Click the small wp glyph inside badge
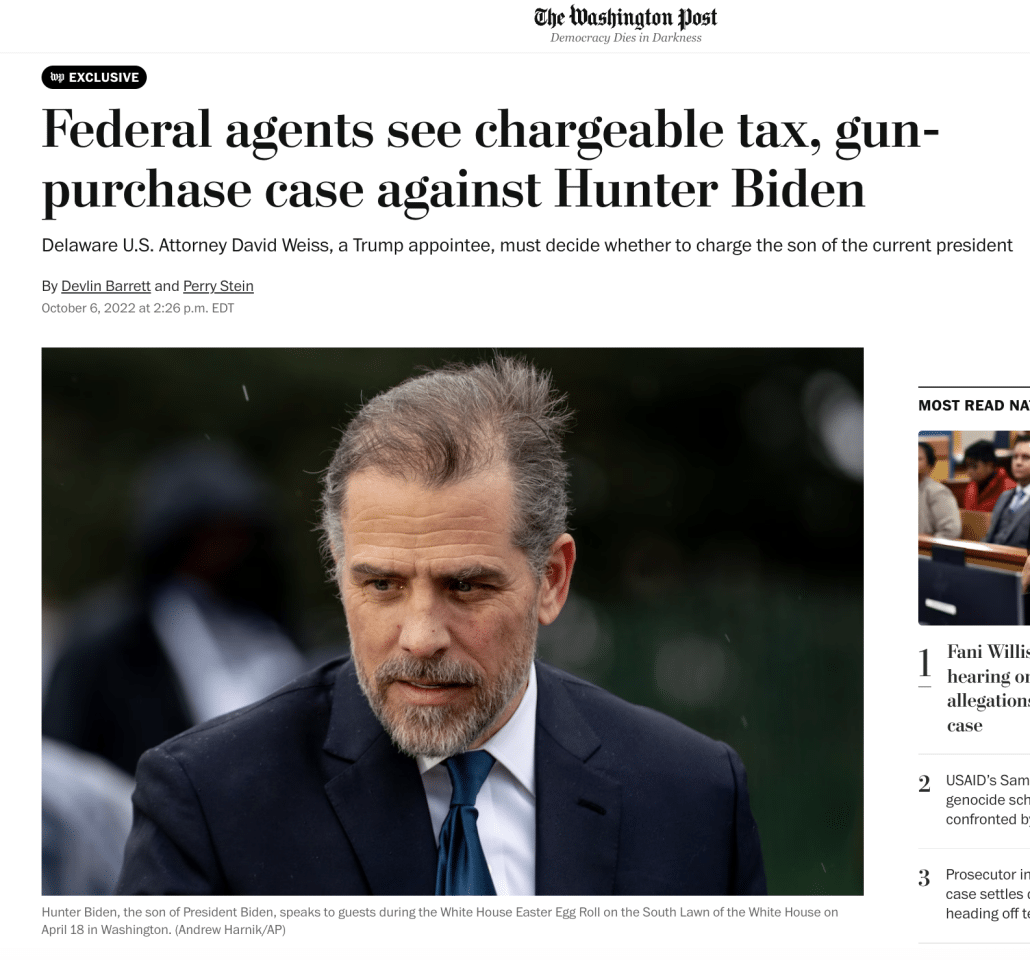The height and width of the screenshot is (960, 1030). [x=58, y=78]
